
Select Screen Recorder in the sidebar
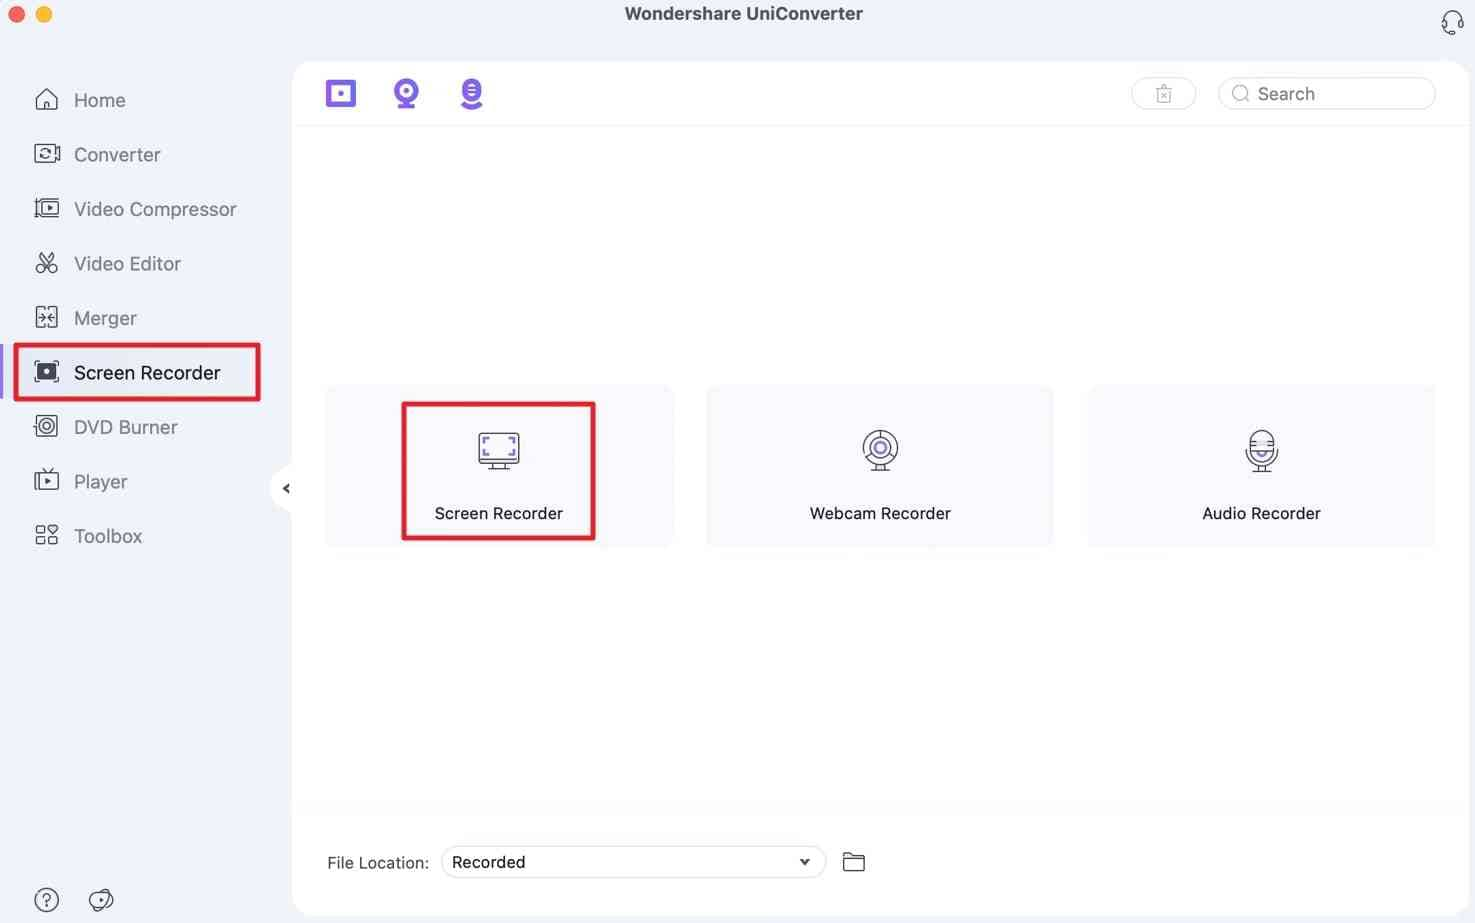(x=137, y=372)
